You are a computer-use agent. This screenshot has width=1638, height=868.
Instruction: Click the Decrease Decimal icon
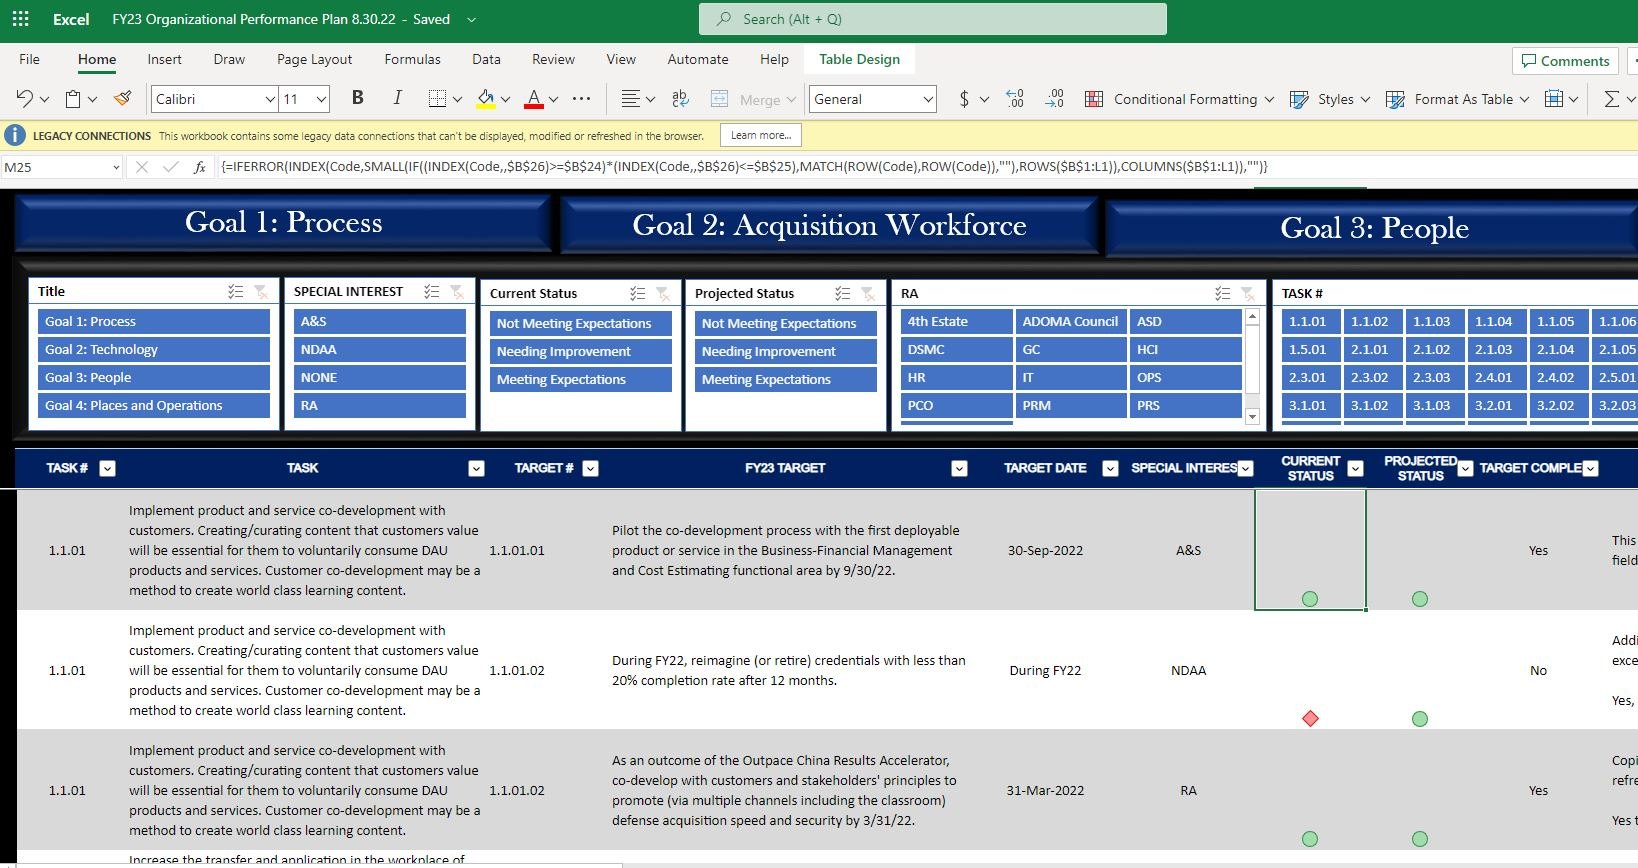click(x=1054, y=98)
